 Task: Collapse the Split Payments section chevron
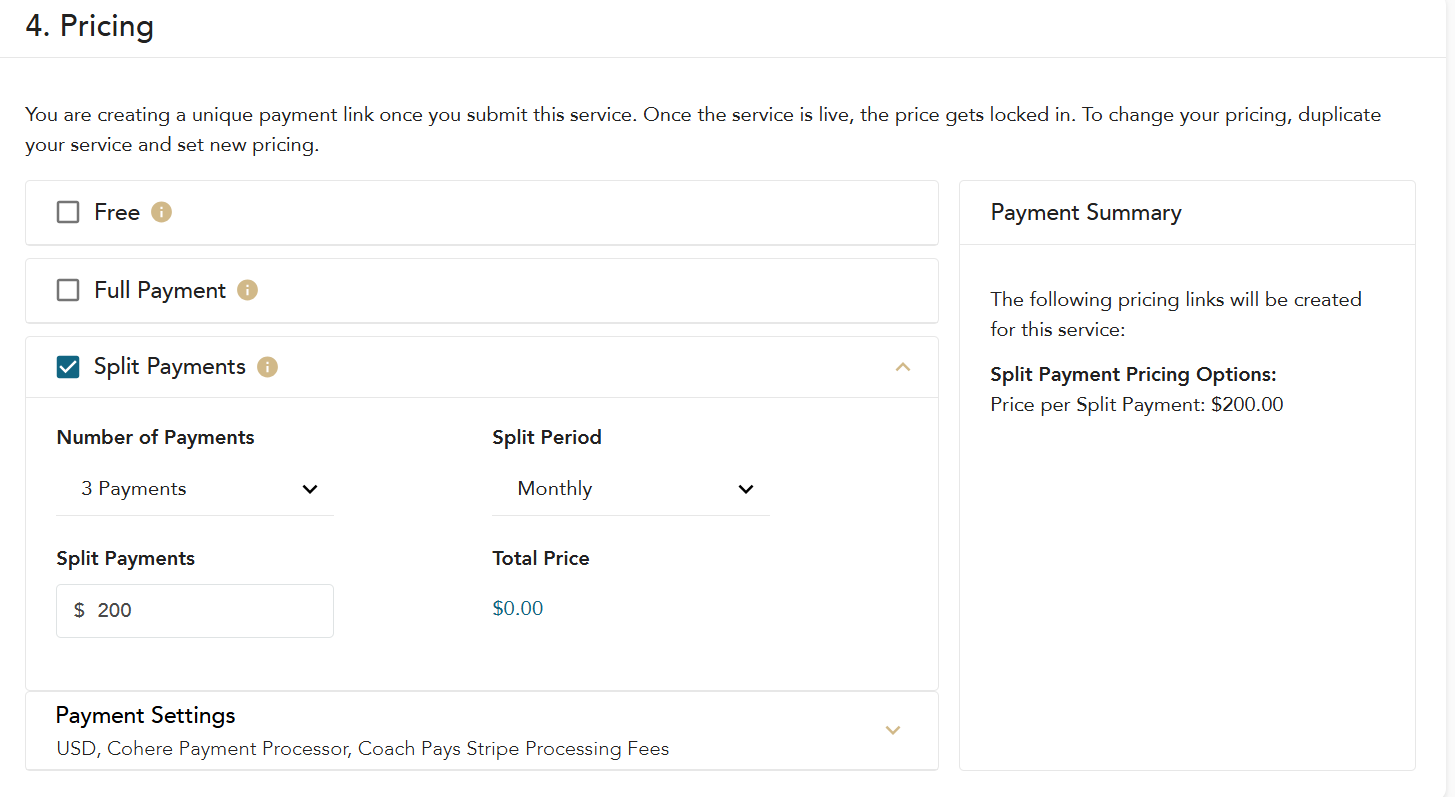[x=903, y=367]
